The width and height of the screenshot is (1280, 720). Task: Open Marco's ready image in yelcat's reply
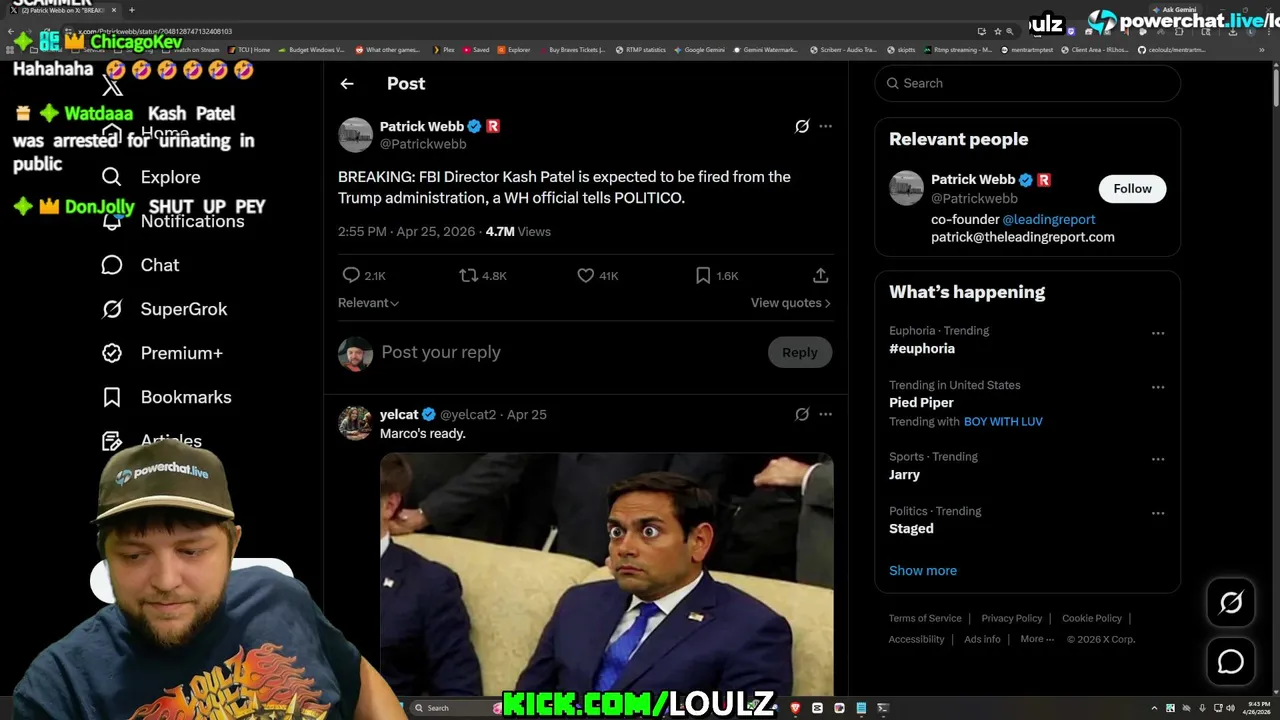pyautogui.click(x=606, y=573)
